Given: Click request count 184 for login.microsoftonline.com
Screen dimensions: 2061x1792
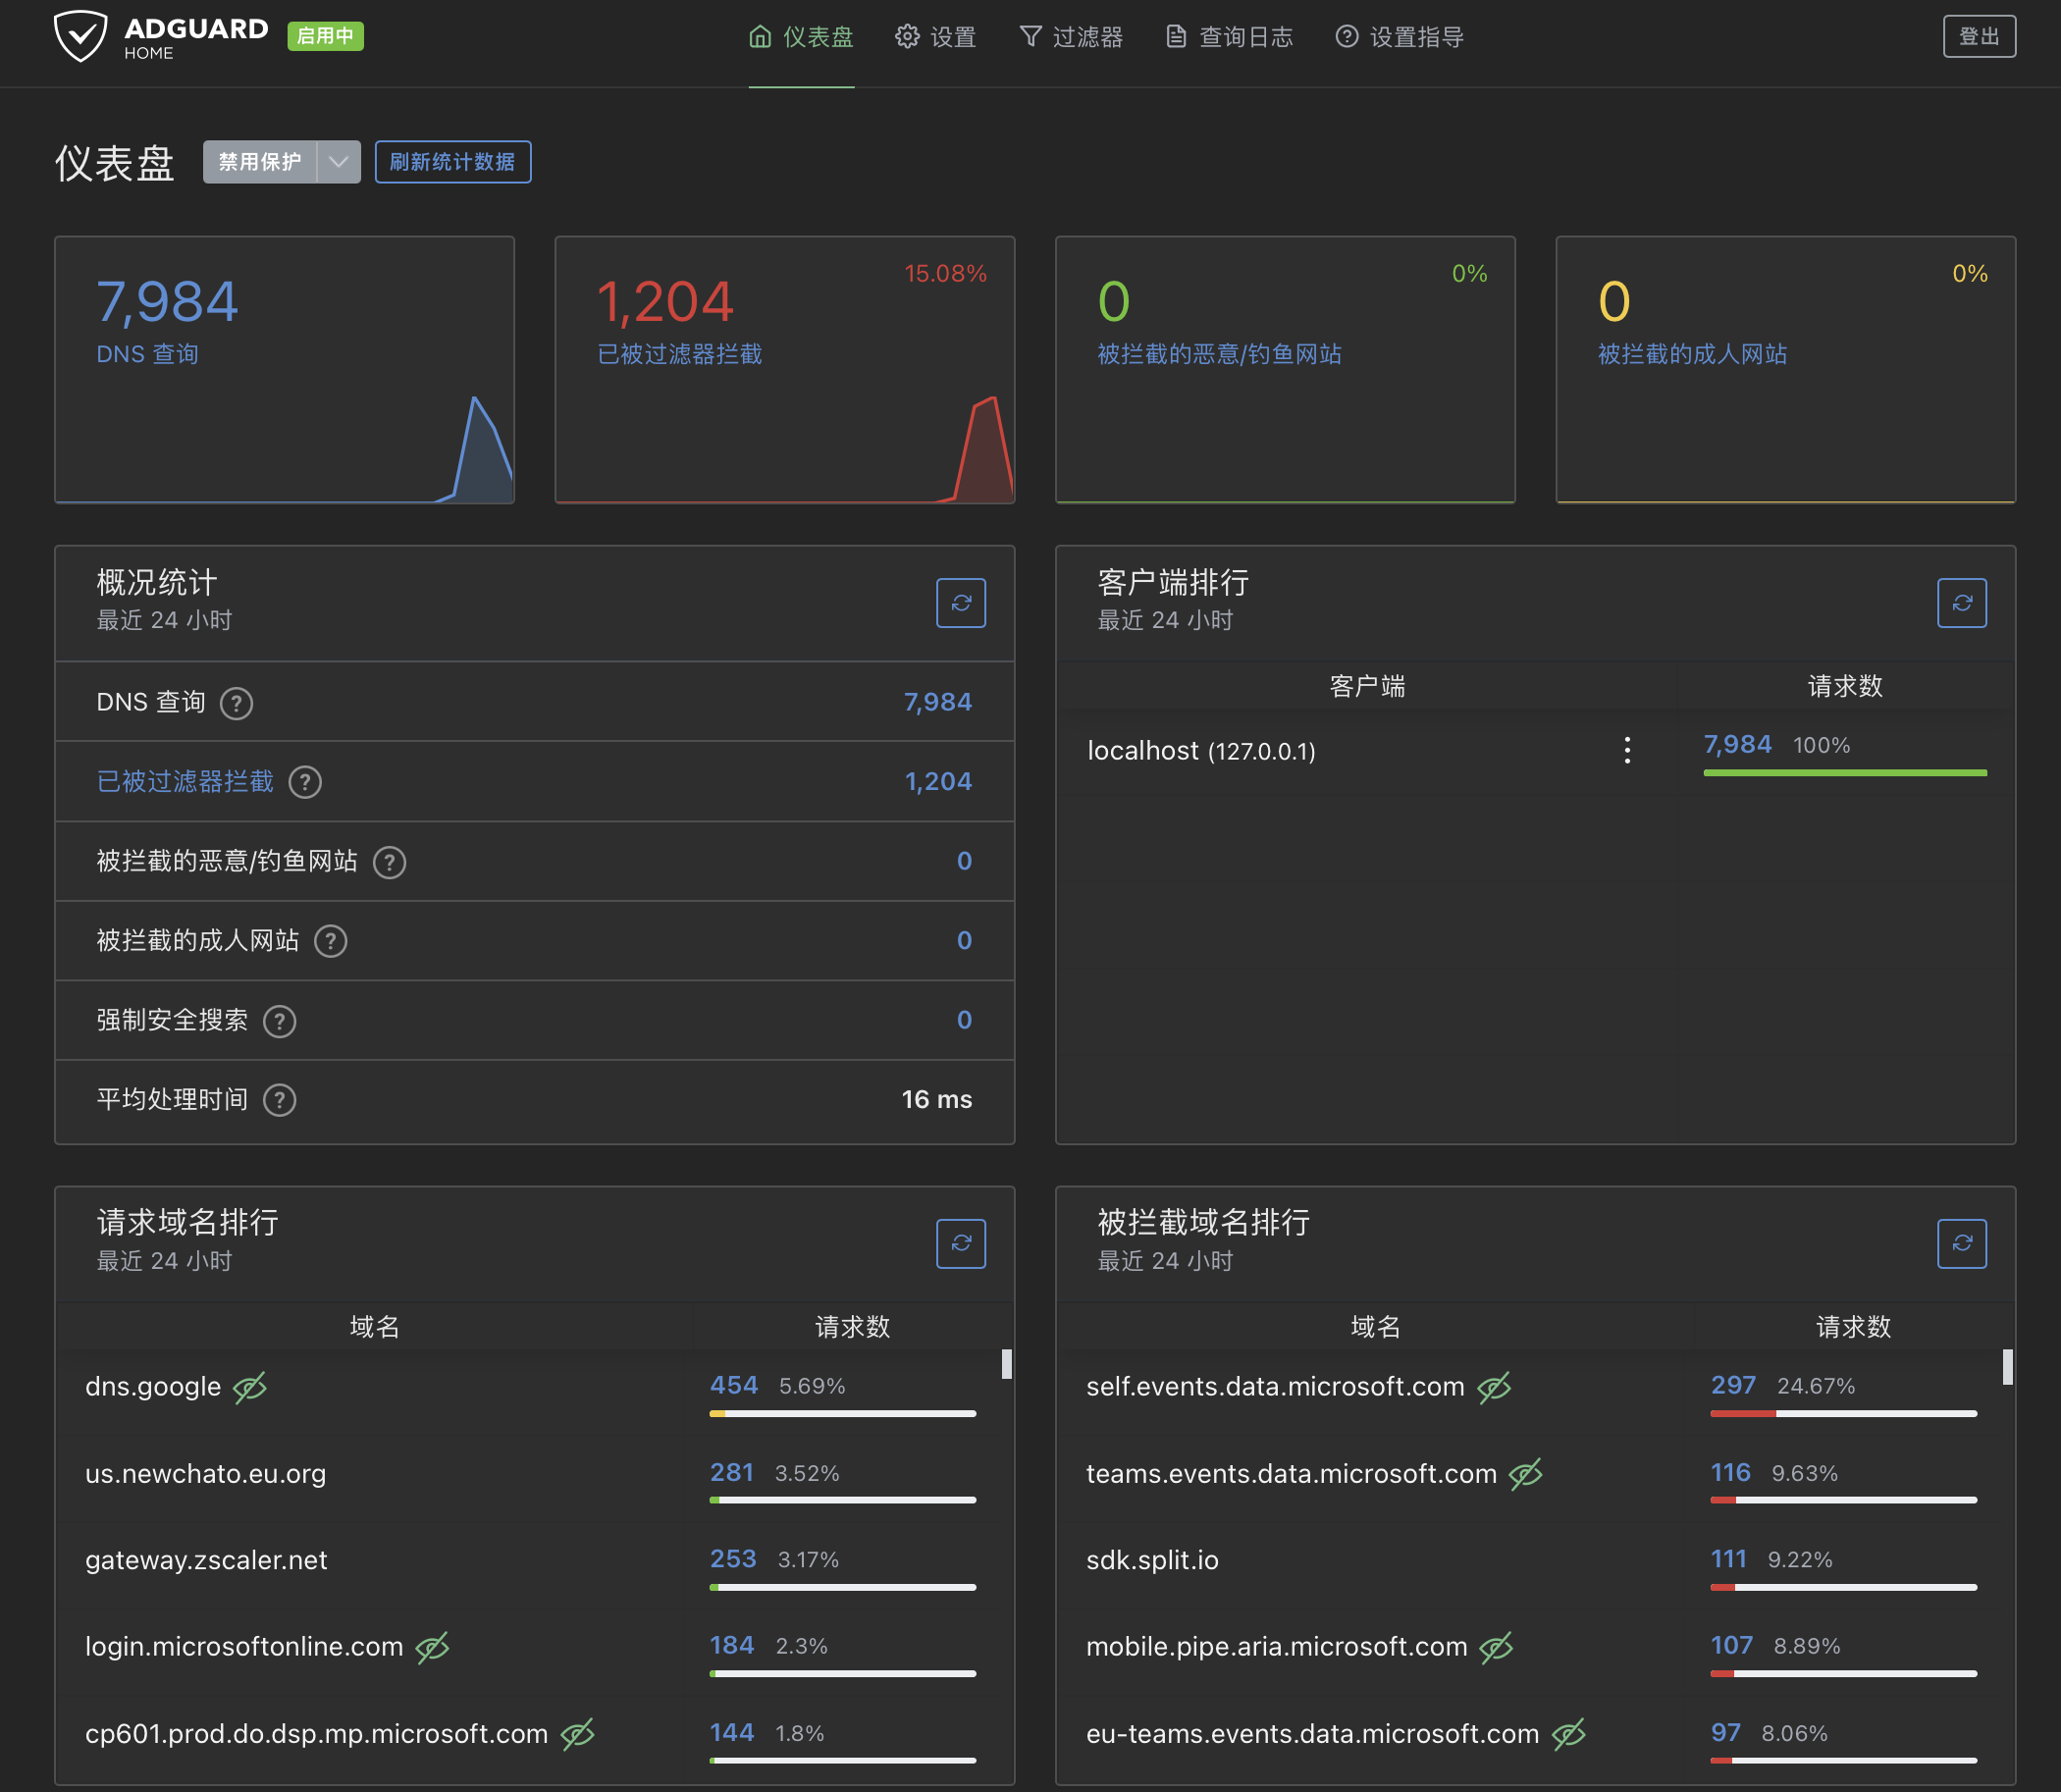Looking at the screenshot, I should (x=731, y=1645).
